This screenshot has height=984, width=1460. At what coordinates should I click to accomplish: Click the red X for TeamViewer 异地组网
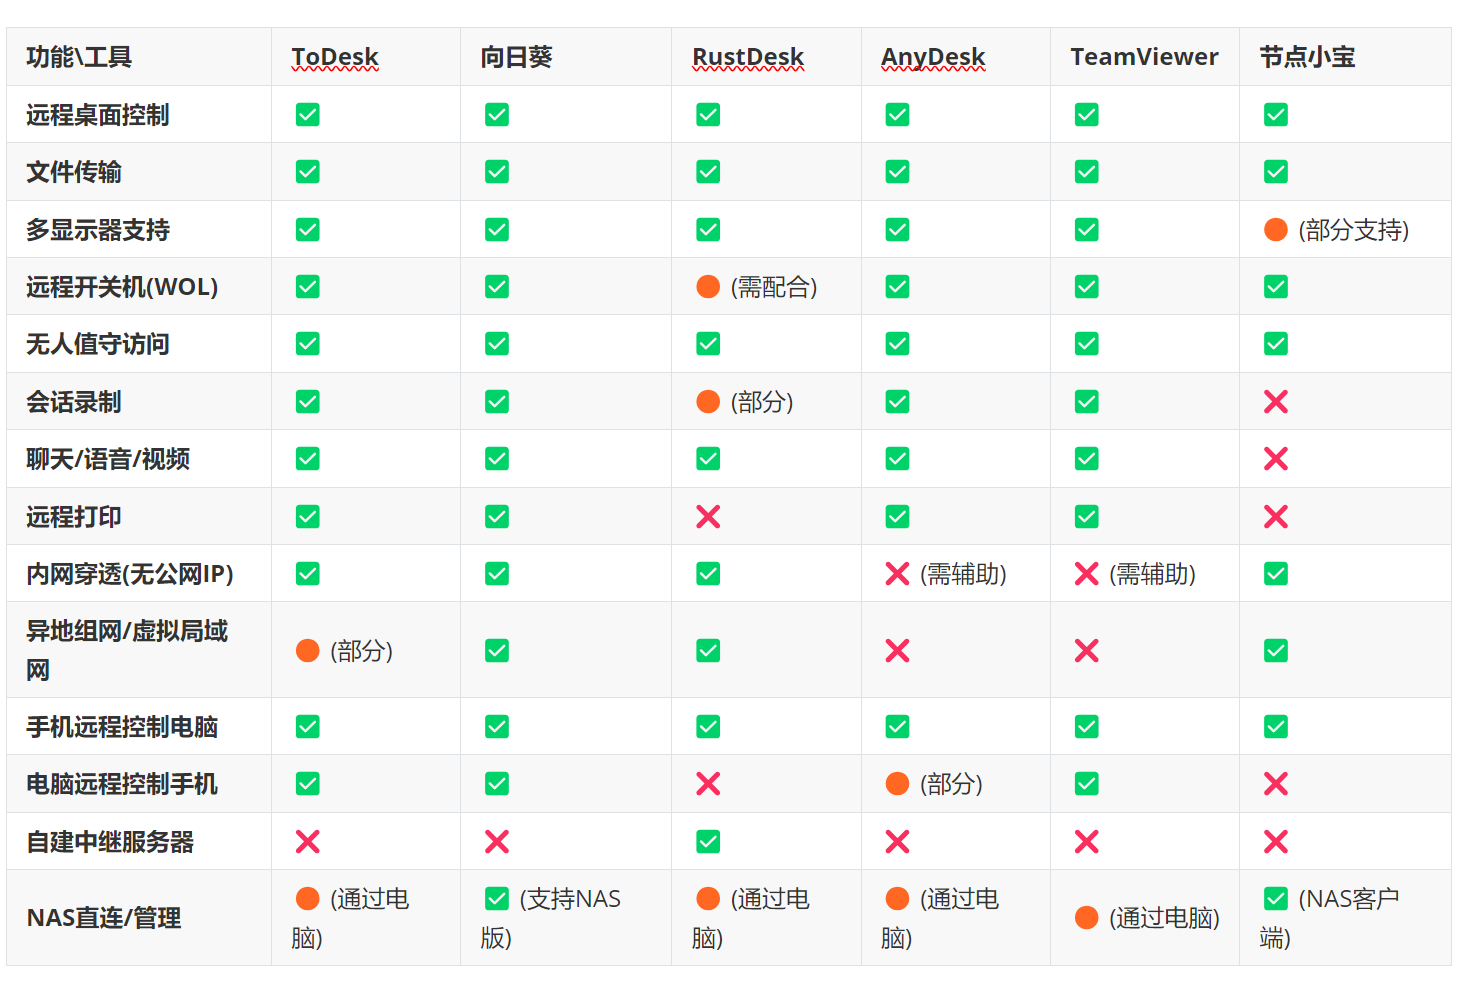1087,651
